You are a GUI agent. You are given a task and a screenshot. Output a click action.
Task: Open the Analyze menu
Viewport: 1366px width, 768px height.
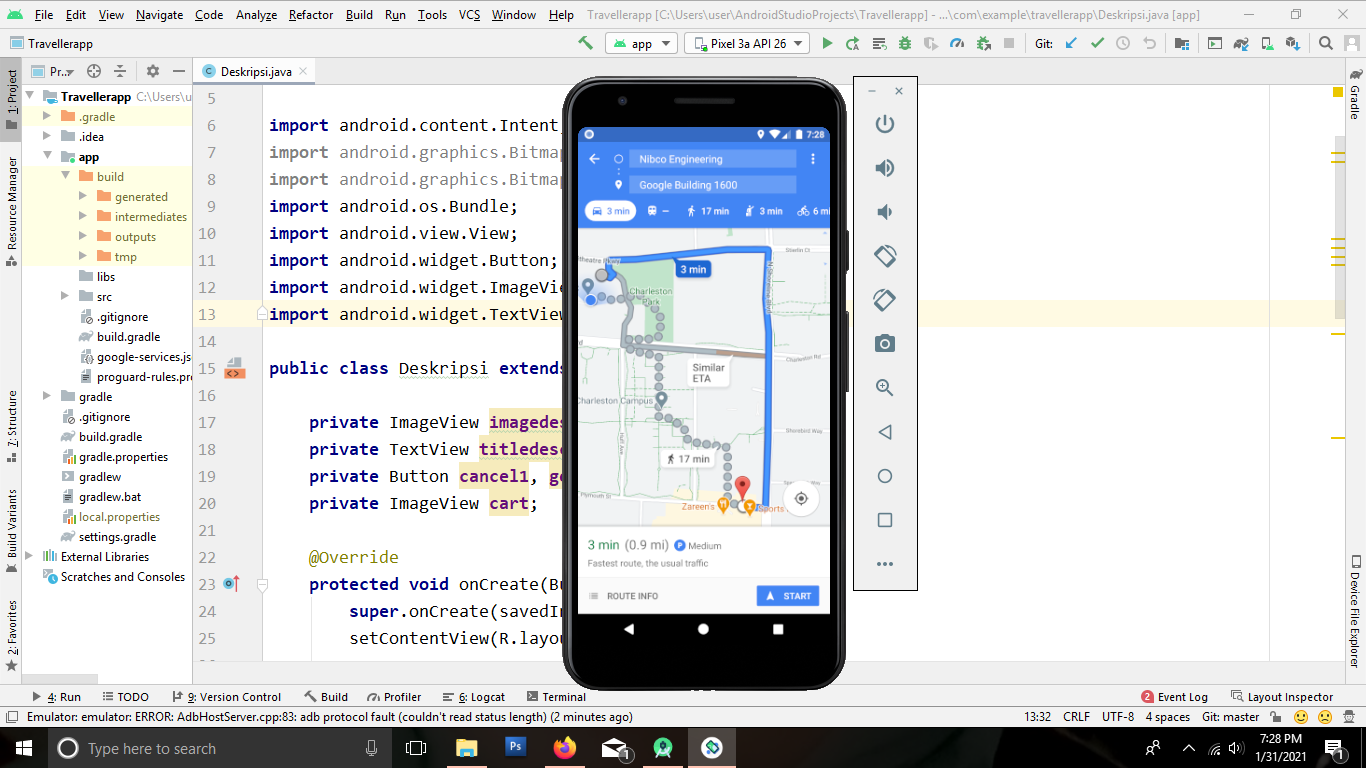pyautogui.click(x=257, y=15)
